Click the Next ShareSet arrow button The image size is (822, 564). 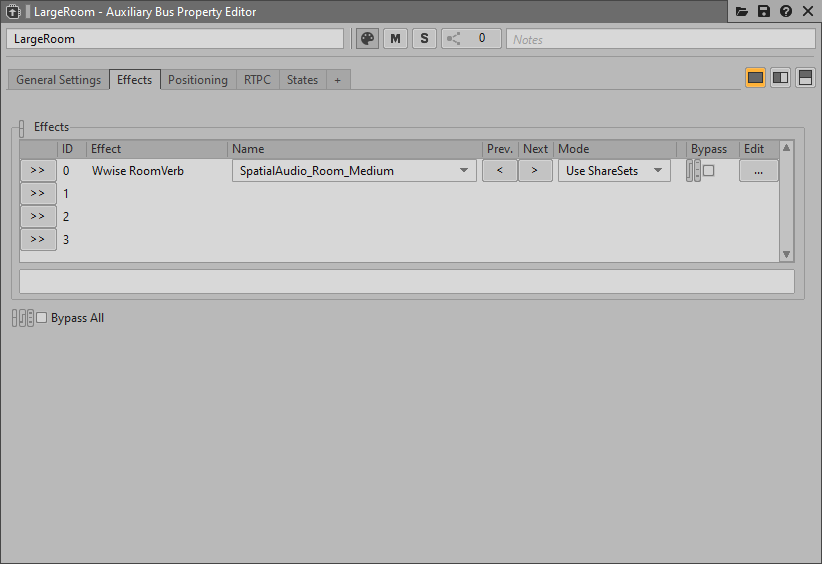click(x=535, y=171)
